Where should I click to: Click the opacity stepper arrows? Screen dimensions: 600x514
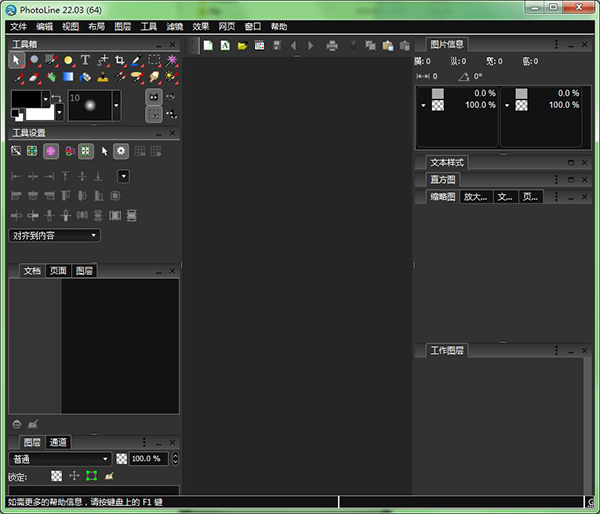tap(175, 459)
